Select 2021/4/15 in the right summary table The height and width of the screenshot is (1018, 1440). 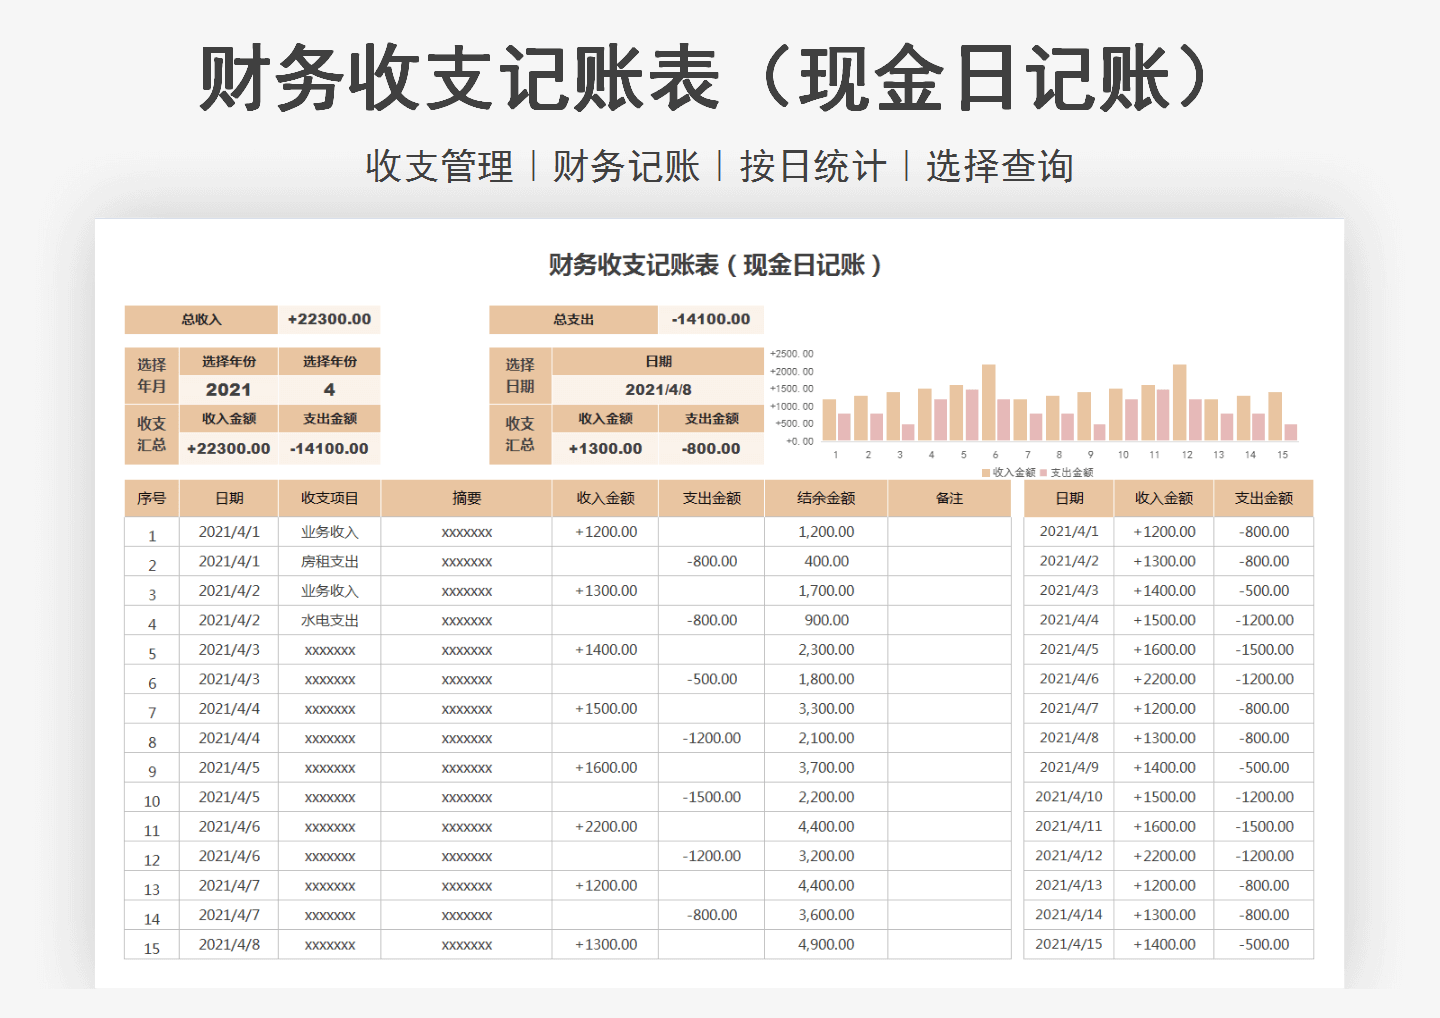coord(1069,943)
